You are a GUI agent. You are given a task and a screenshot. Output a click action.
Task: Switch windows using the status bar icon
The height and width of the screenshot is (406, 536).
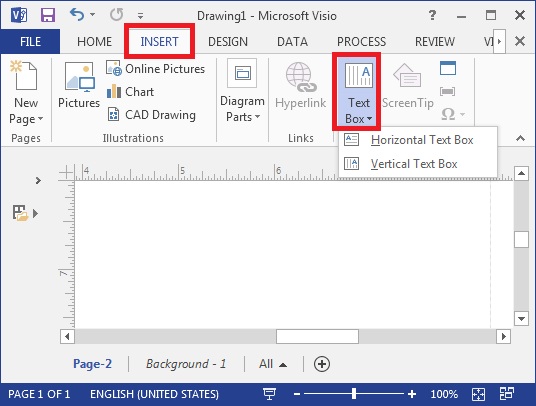506,394
